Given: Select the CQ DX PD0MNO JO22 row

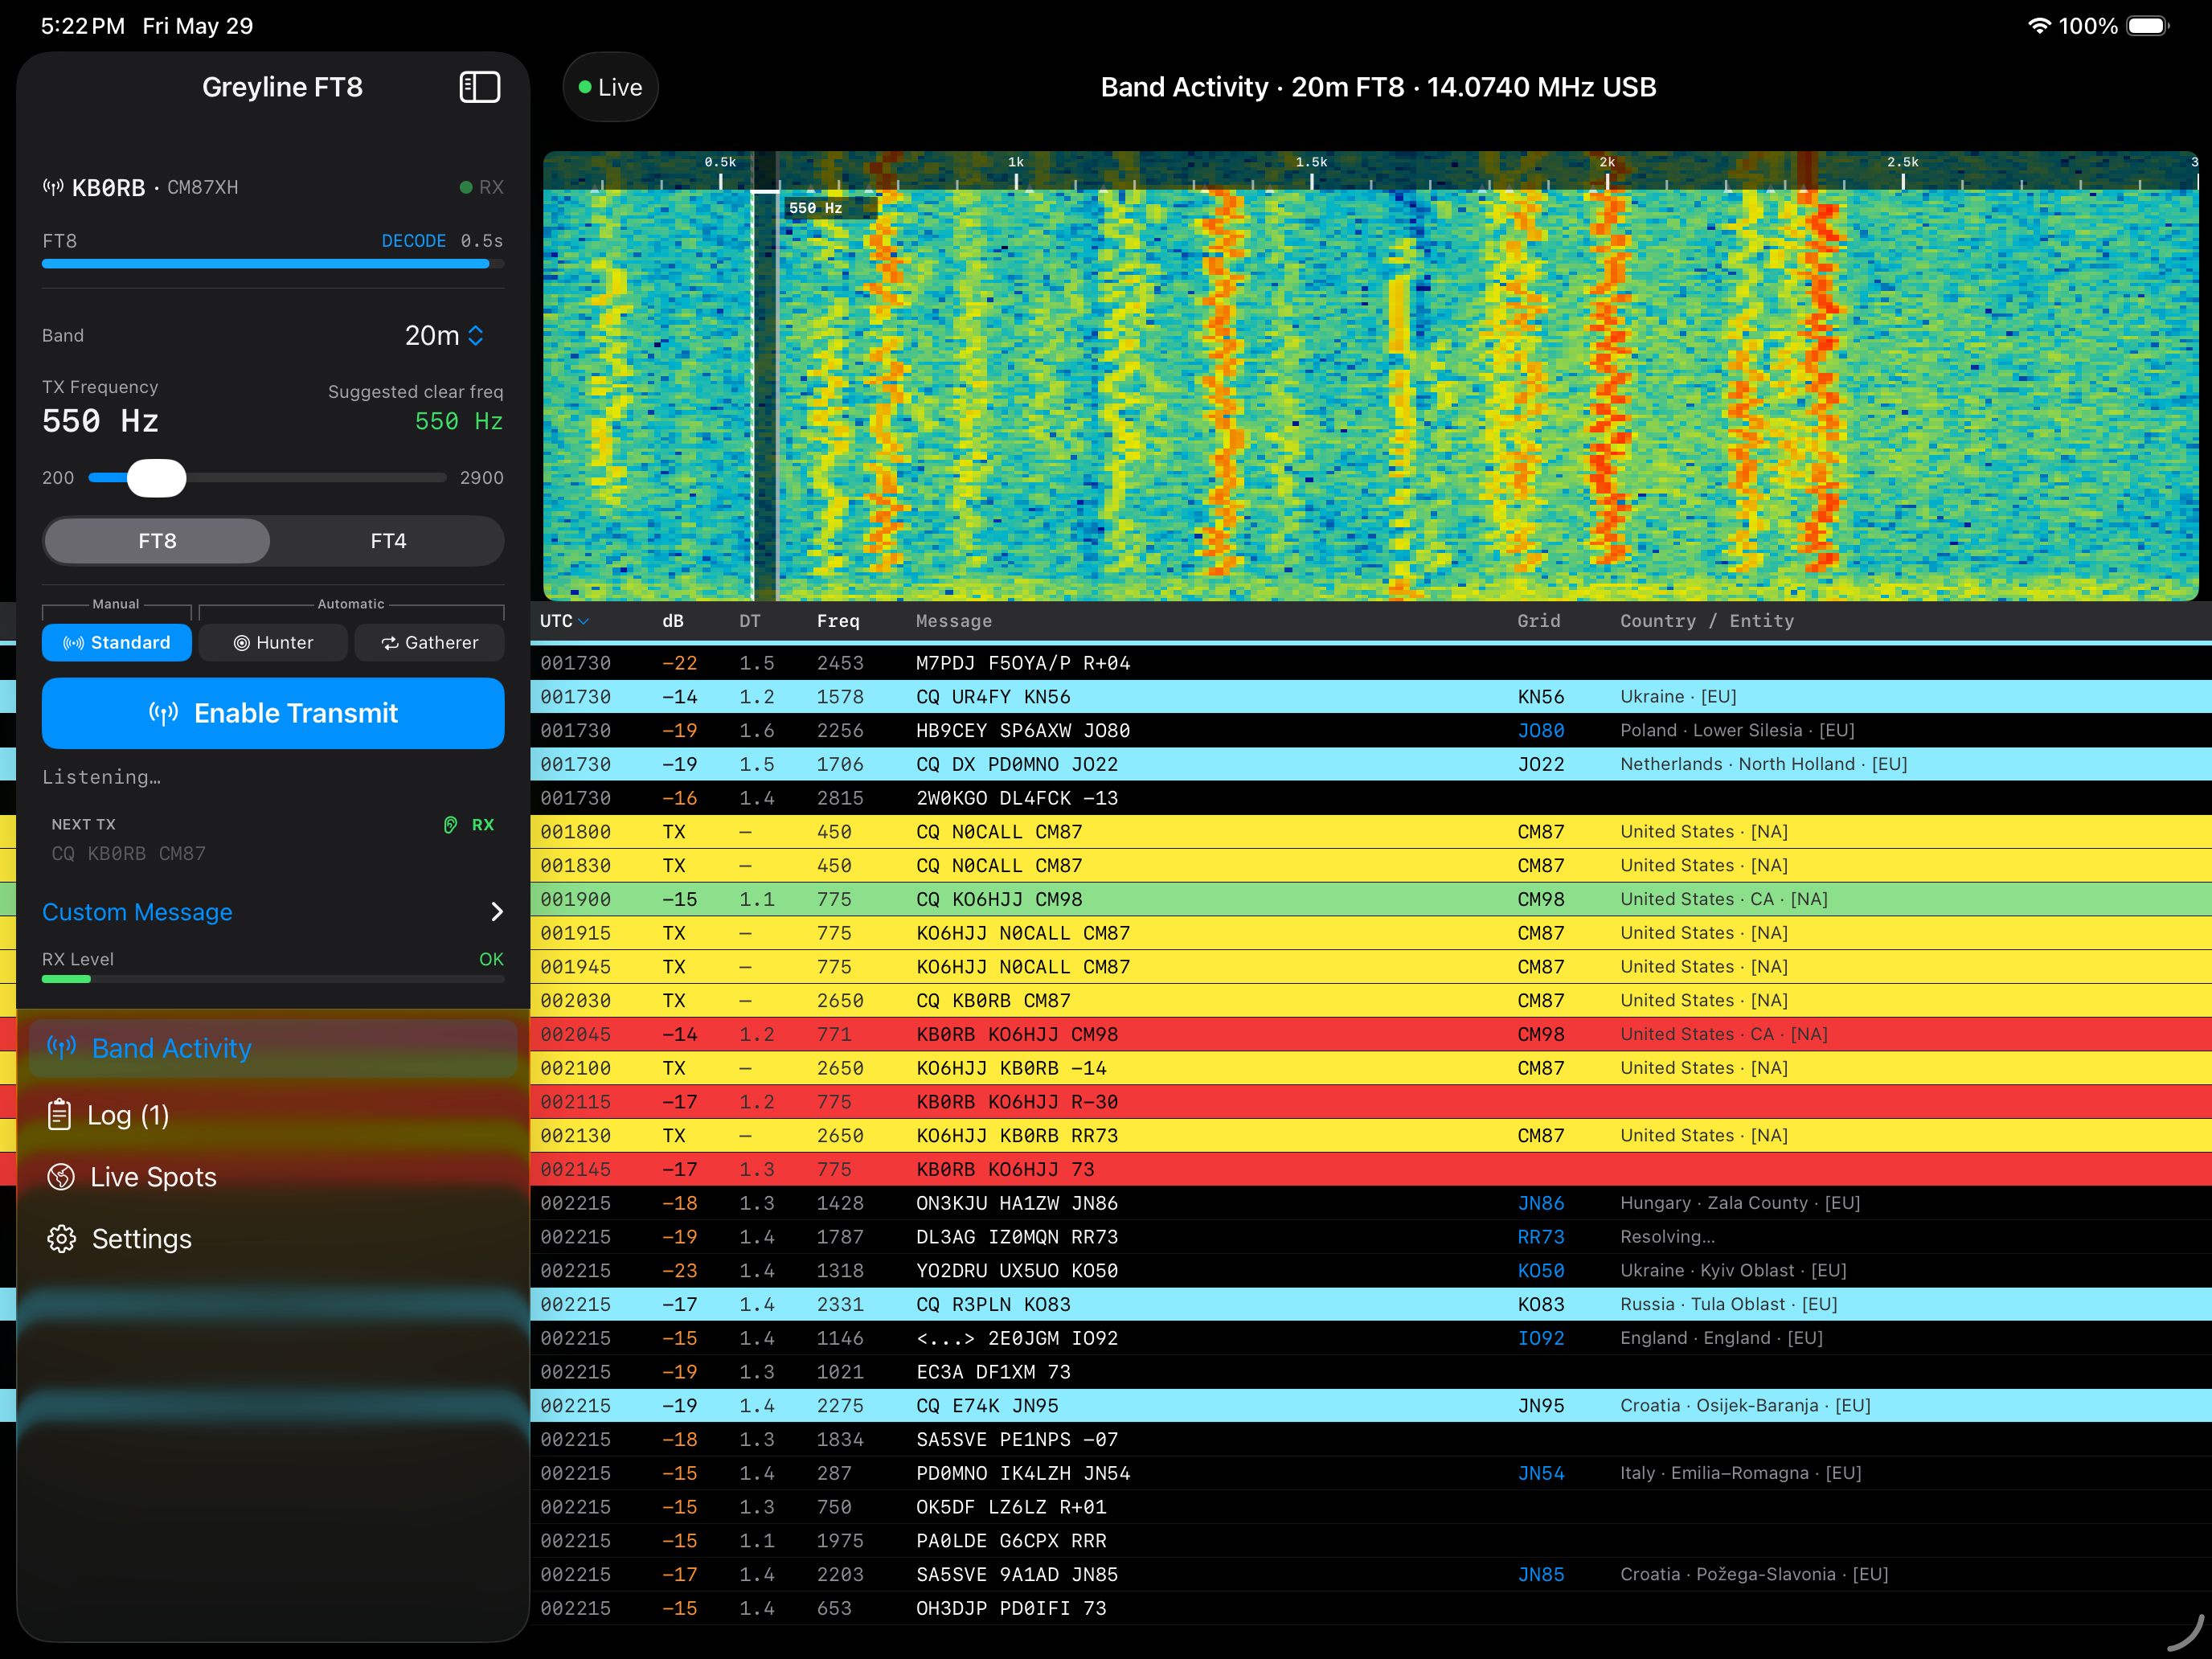Looking at the screenshot, I should [1370, 764].
